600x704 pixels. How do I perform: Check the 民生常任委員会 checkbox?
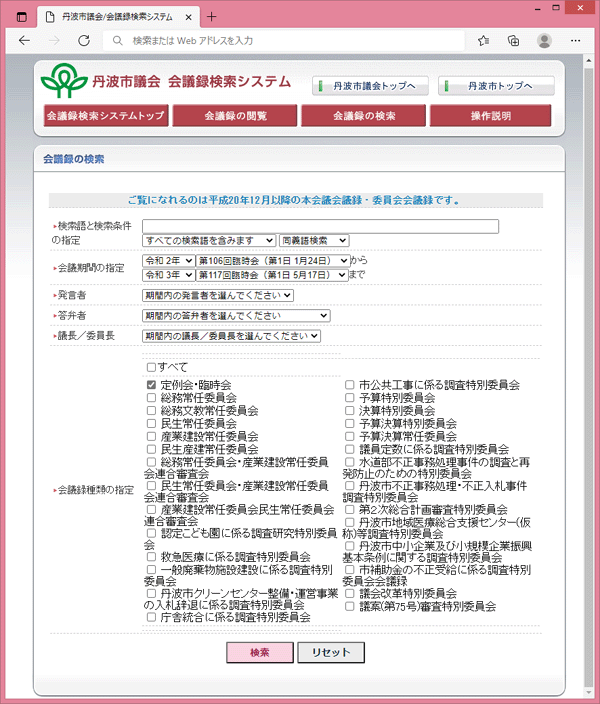(x=151, y=423)
